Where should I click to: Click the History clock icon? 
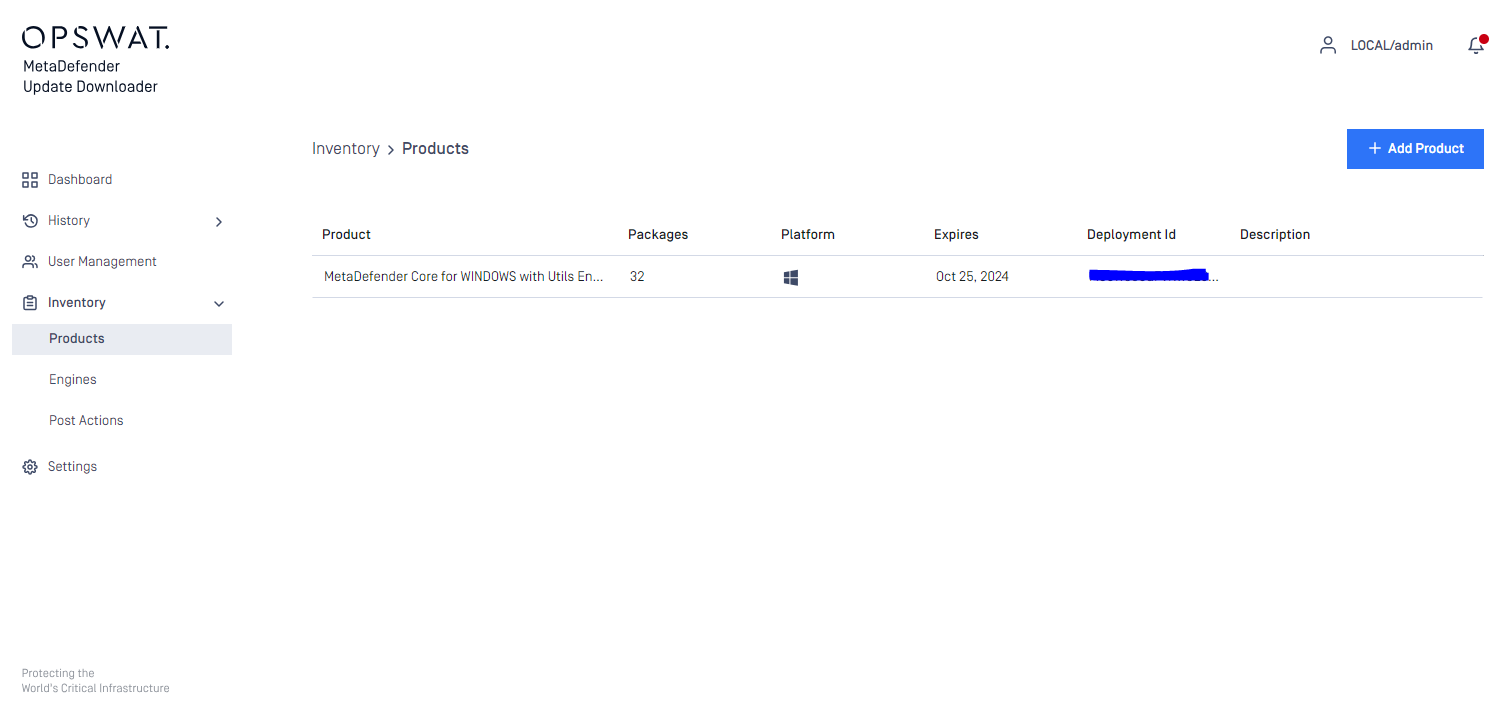click(30, 221)
